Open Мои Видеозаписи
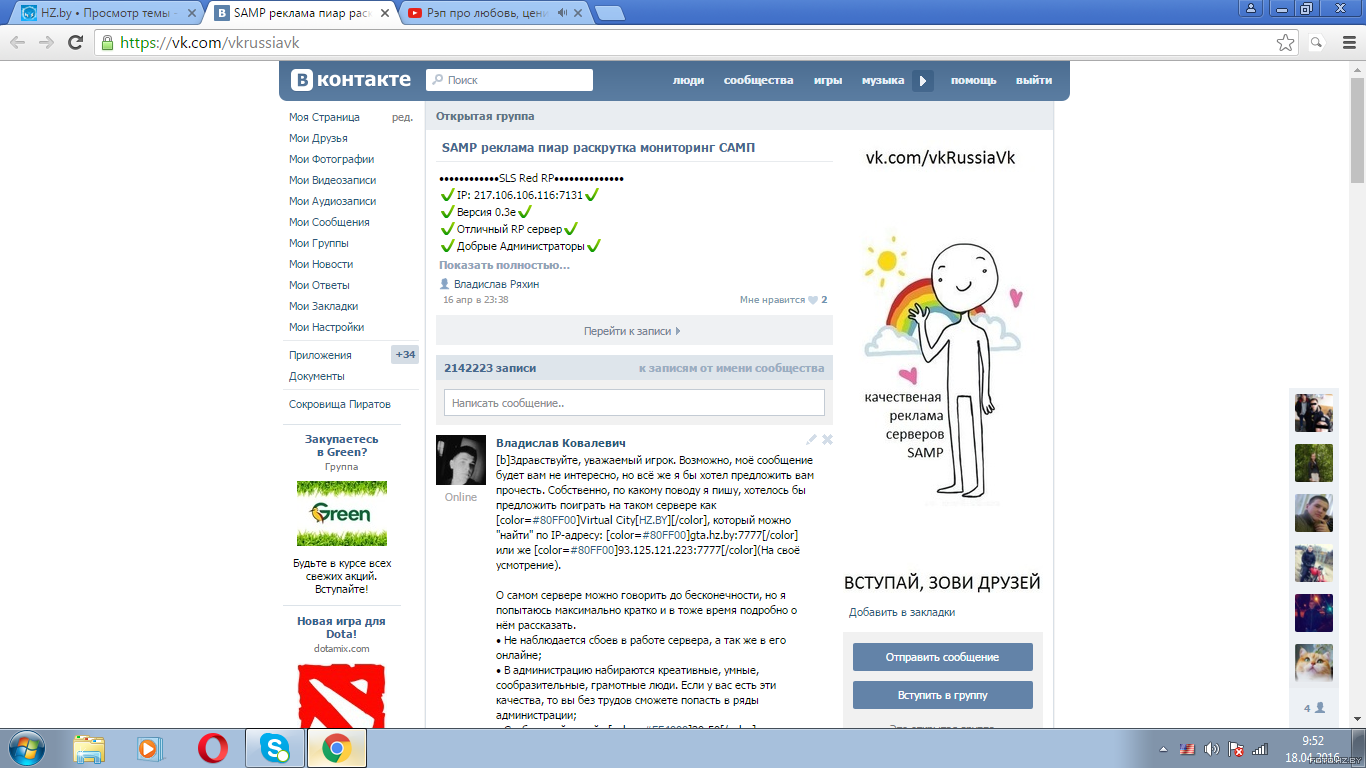The height and width of the screenshot is (768, 1366). 332,180
